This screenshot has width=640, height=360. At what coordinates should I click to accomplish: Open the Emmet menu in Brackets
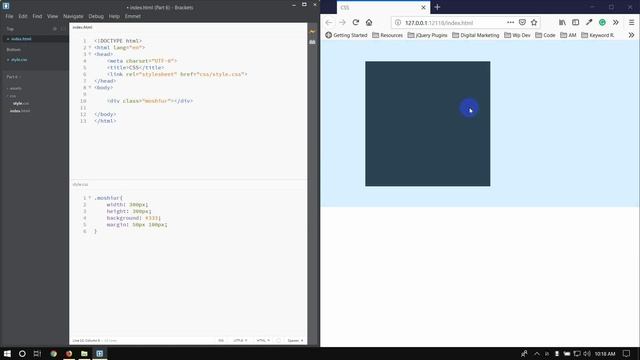coord(133,16)
